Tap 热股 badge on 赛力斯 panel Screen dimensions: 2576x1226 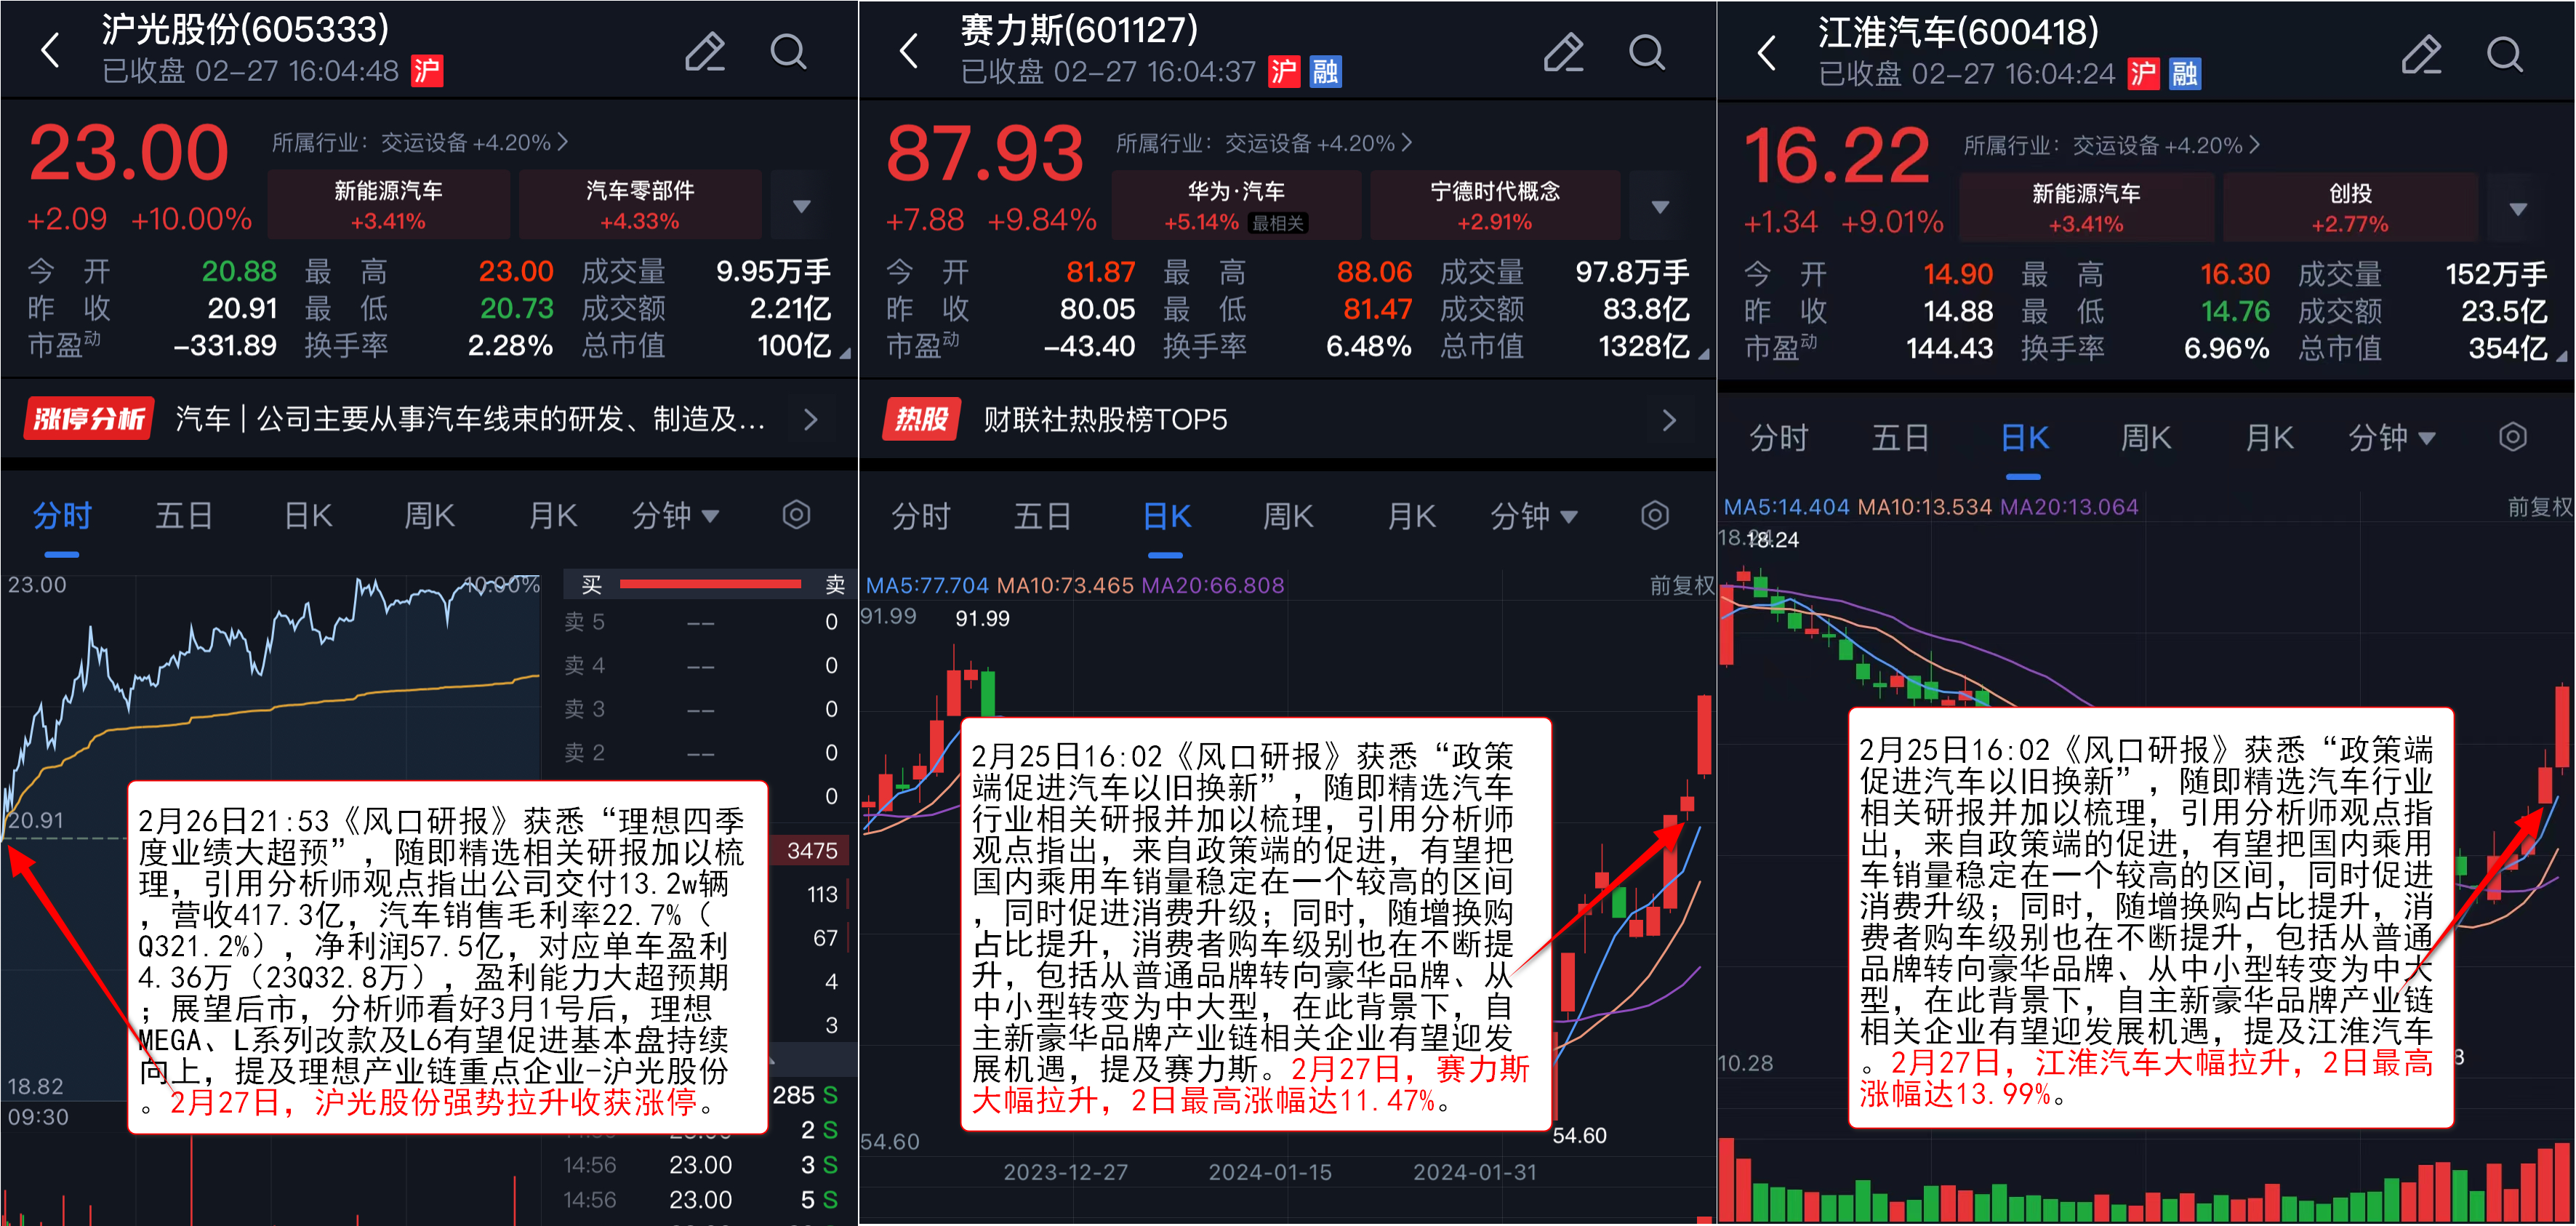click(921, 419)
